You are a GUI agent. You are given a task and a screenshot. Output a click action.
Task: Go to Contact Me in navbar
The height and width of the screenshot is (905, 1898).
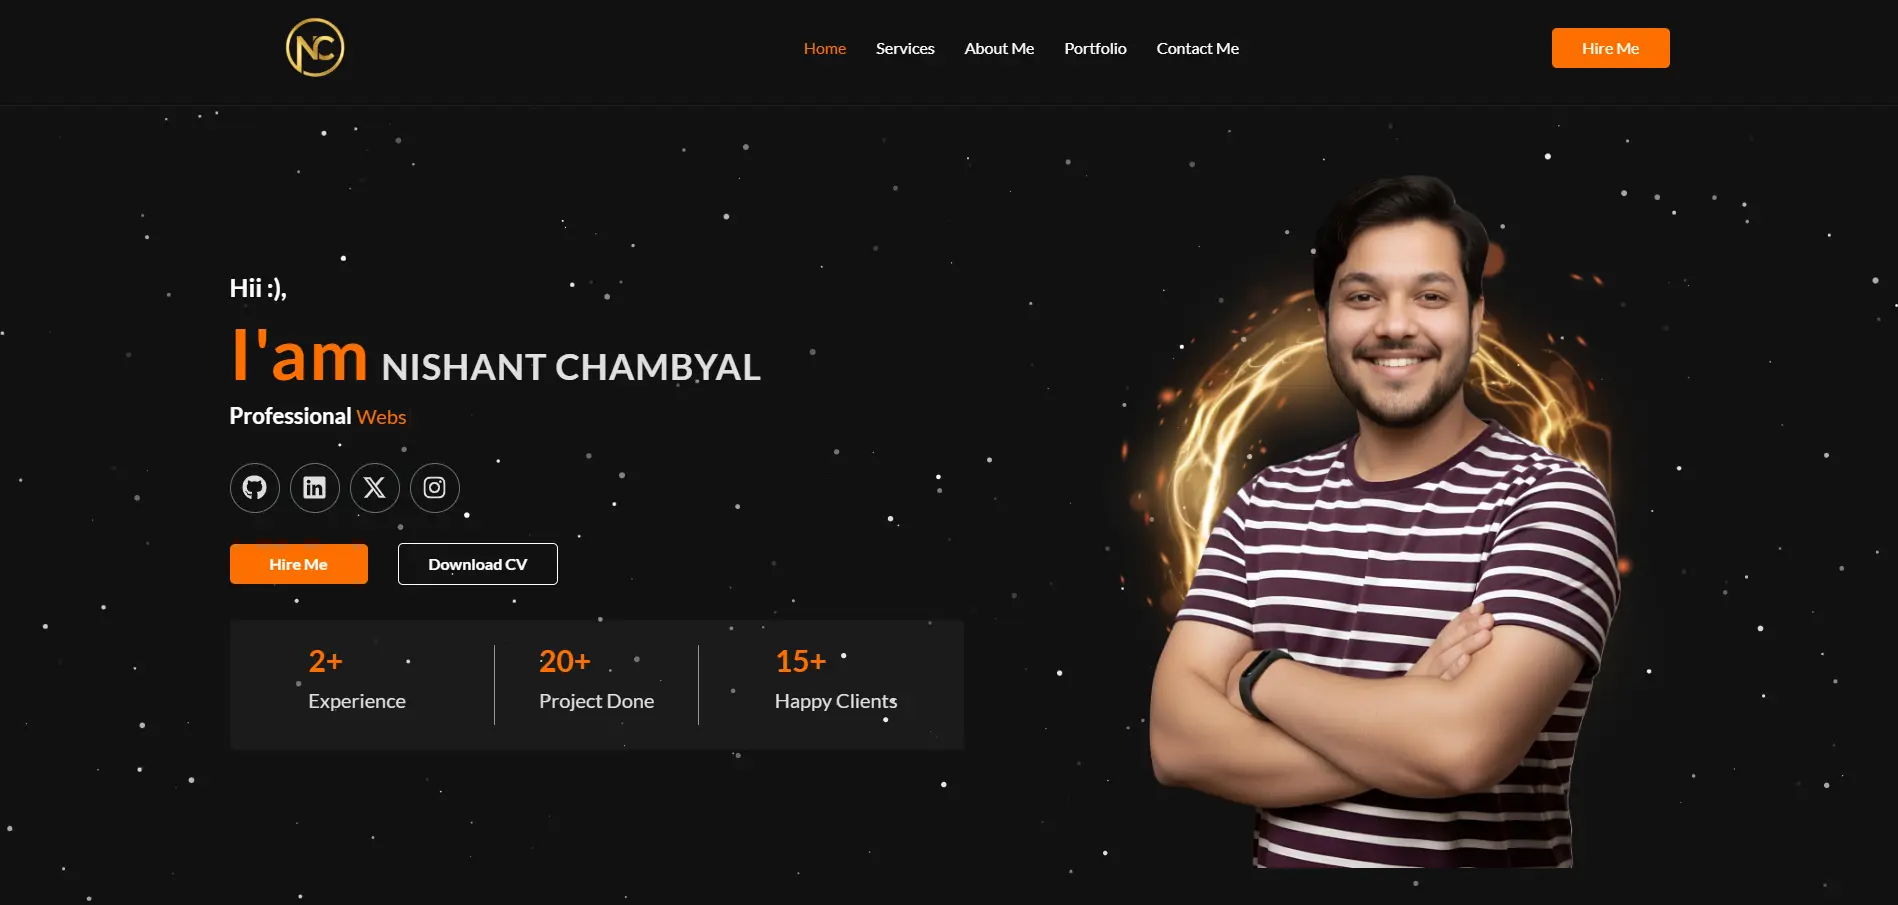1198,48
